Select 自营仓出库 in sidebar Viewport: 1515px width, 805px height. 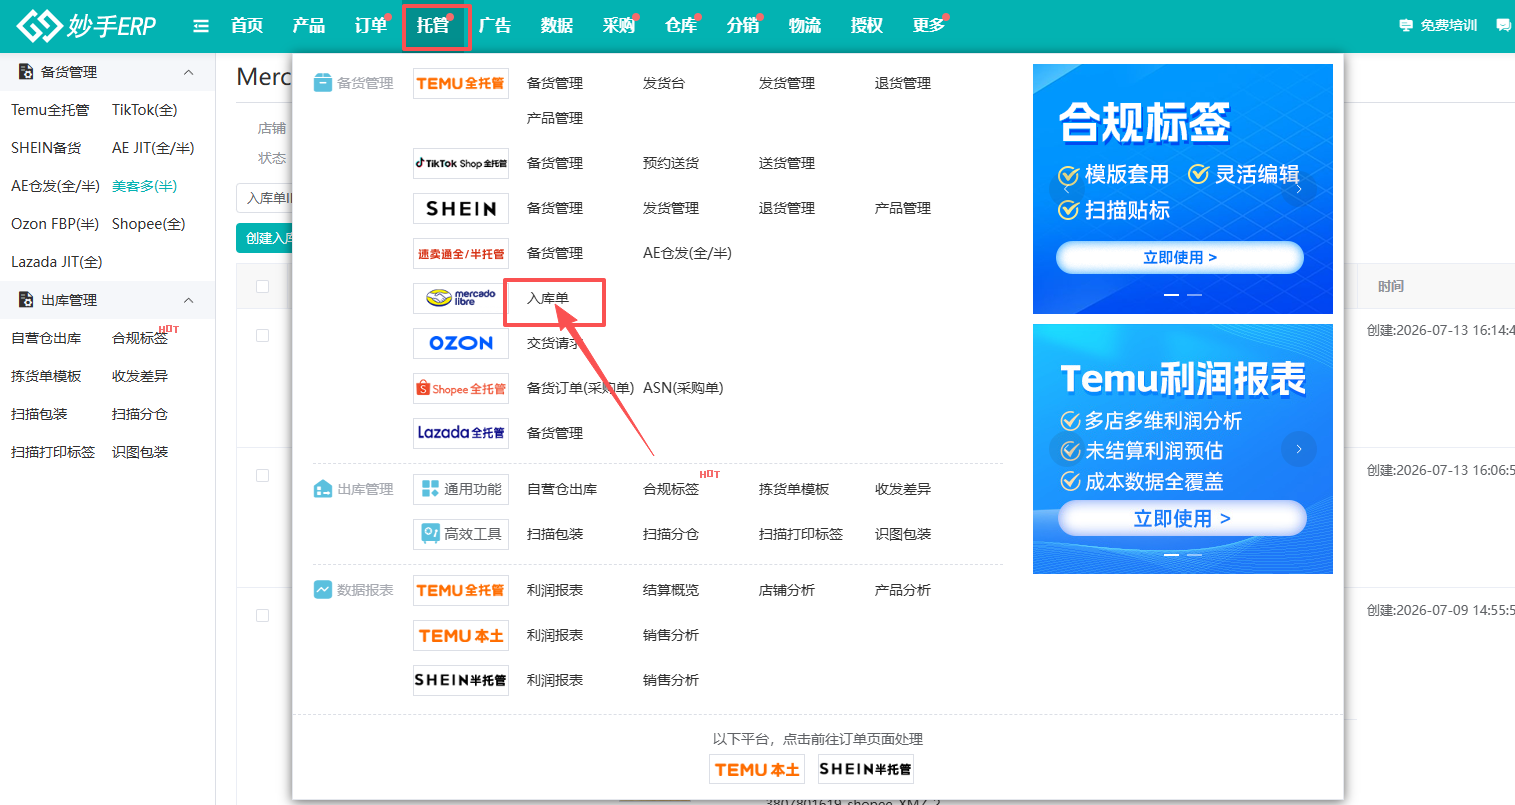pos(46,338)
